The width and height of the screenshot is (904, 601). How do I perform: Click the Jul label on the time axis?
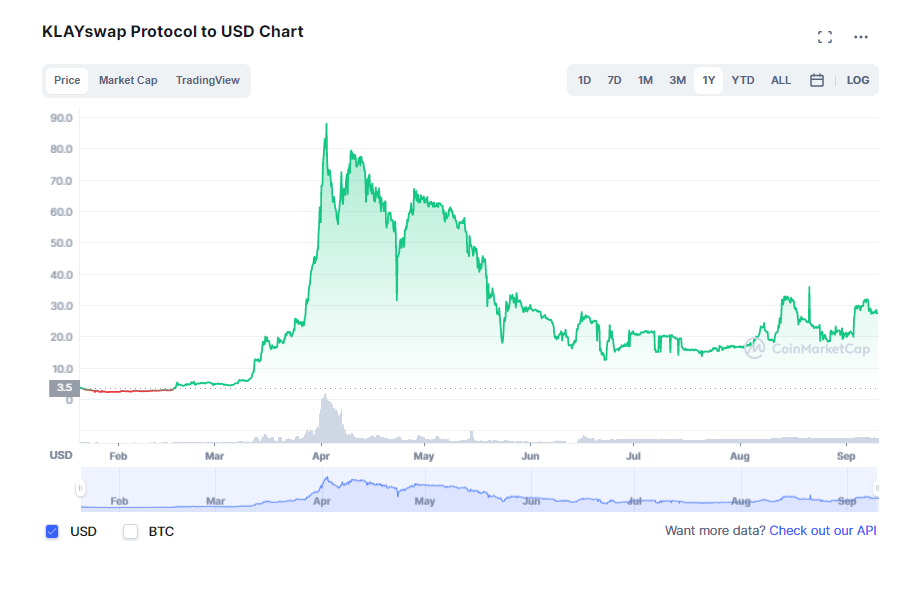633,456
